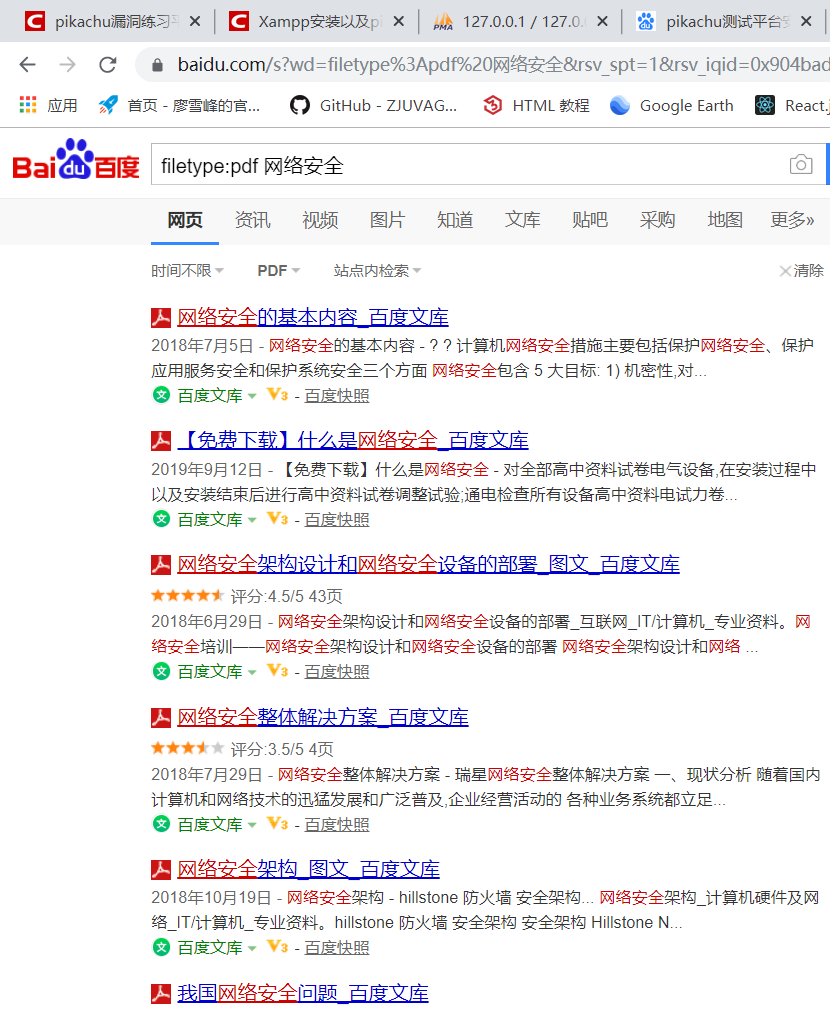This screenshot has width=830, height=1014.
Task: Switch to the 地图 search tab
Action: [725, 220]
